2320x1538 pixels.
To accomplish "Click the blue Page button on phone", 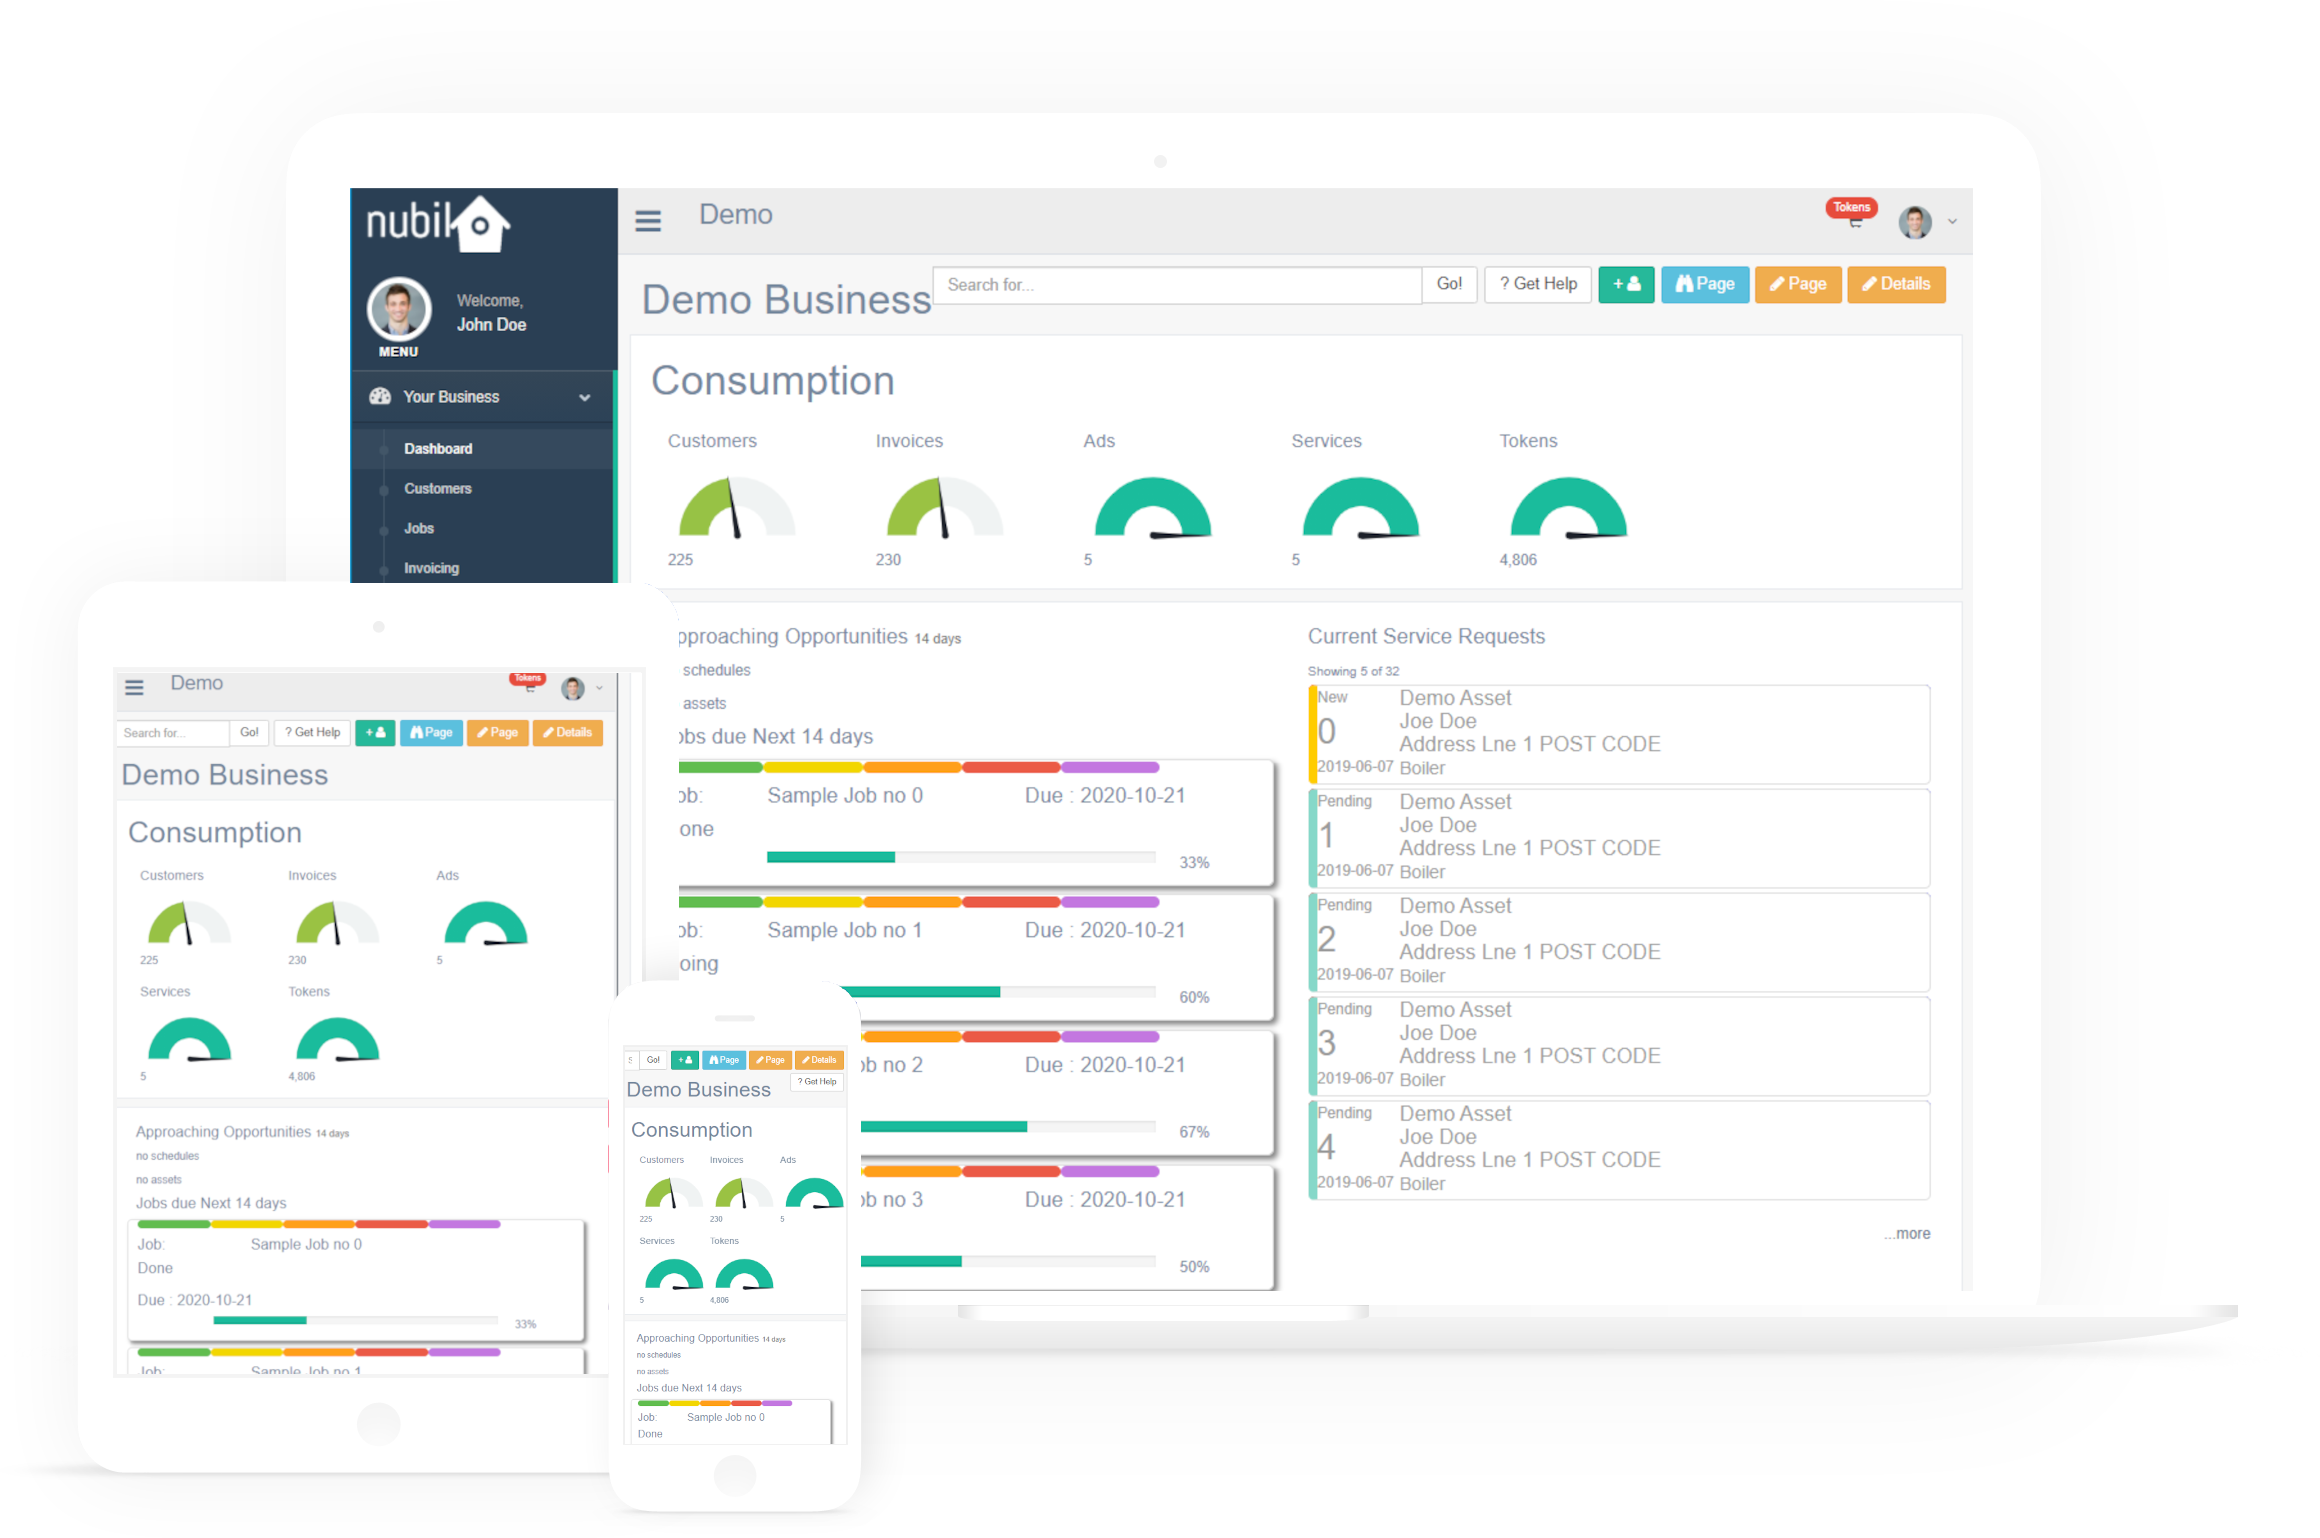I will coord(724,1060).
